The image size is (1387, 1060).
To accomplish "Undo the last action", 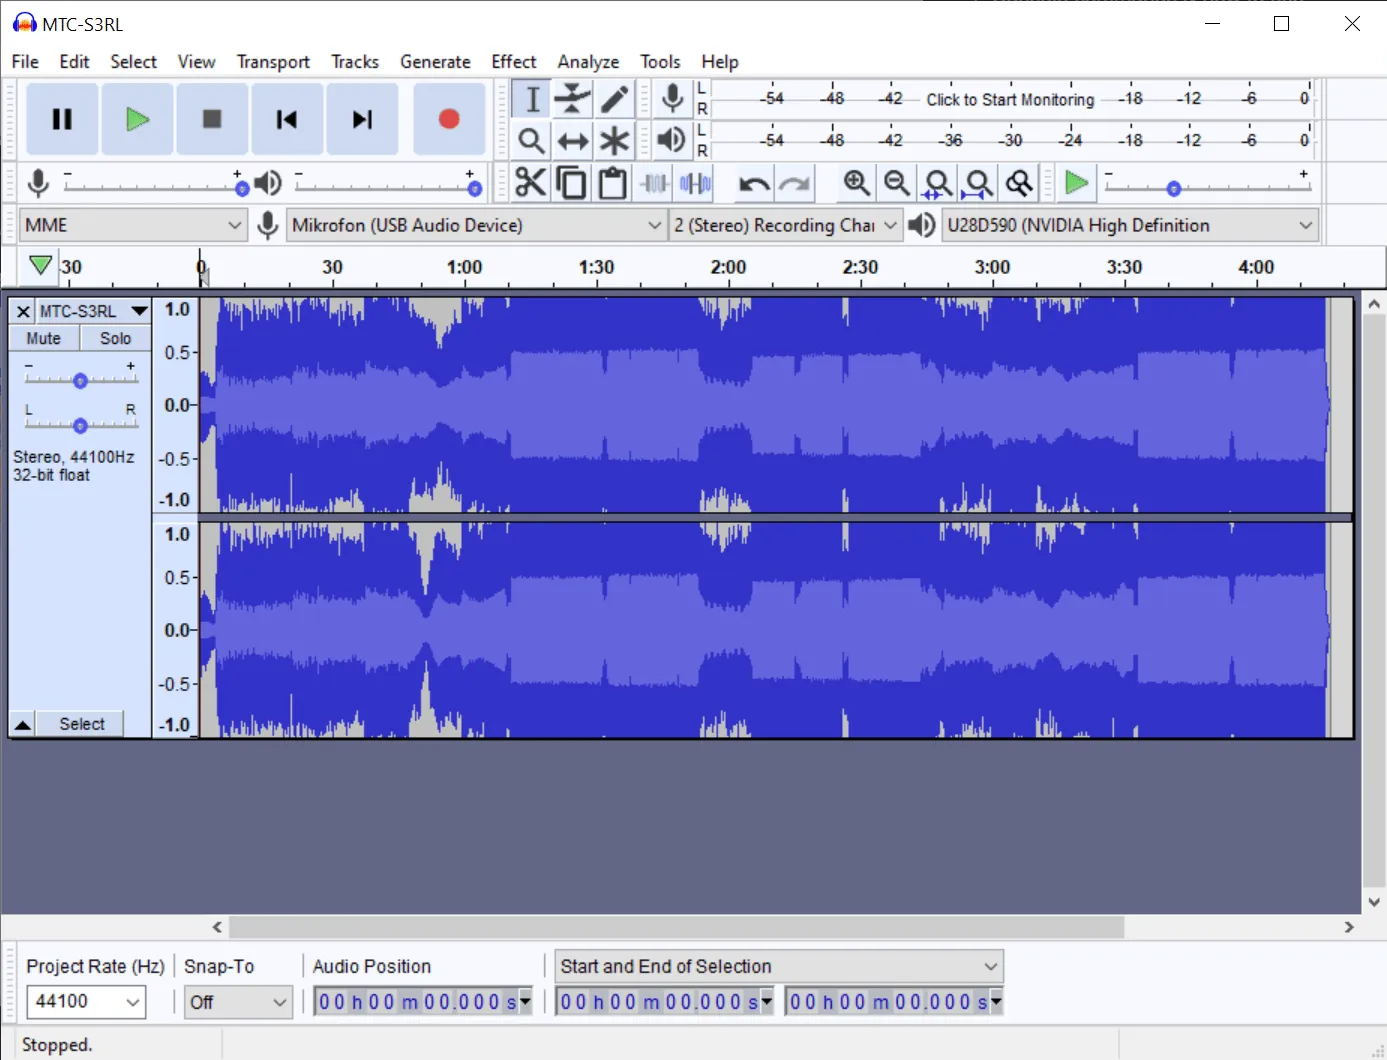I will tap(755, 183).
